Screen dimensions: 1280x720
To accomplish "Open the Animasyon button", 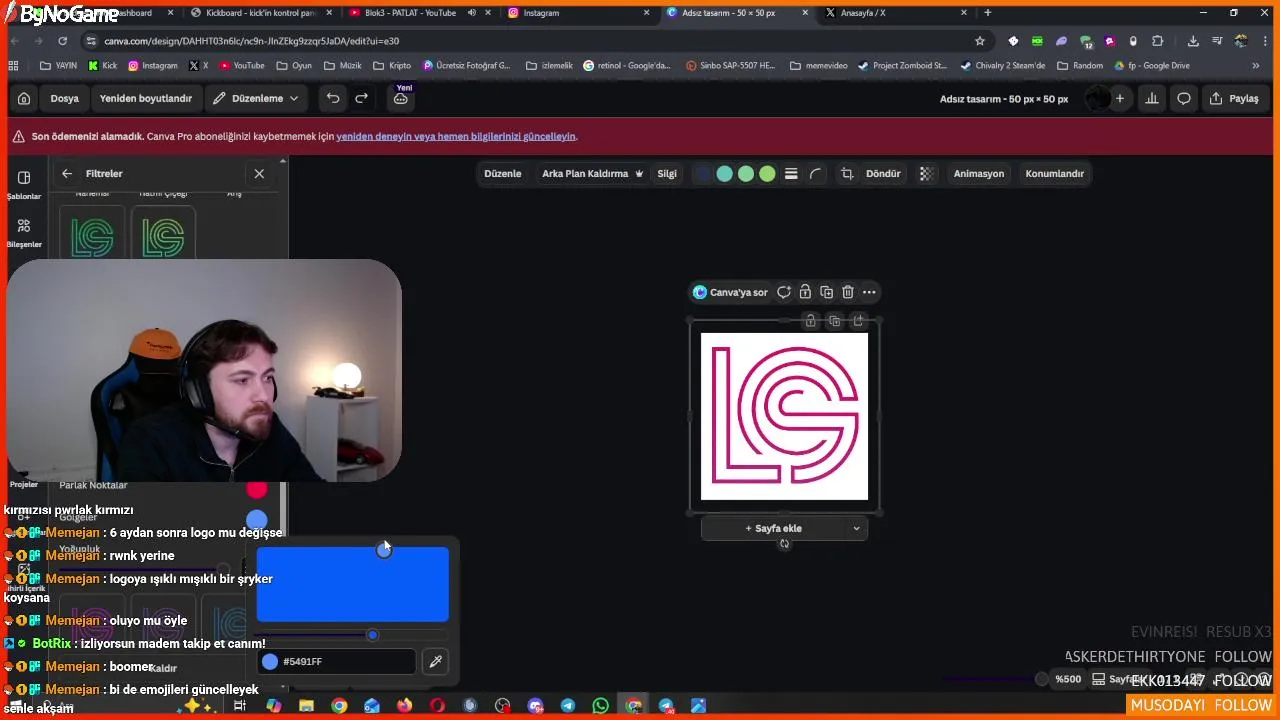I will [979, 173].
